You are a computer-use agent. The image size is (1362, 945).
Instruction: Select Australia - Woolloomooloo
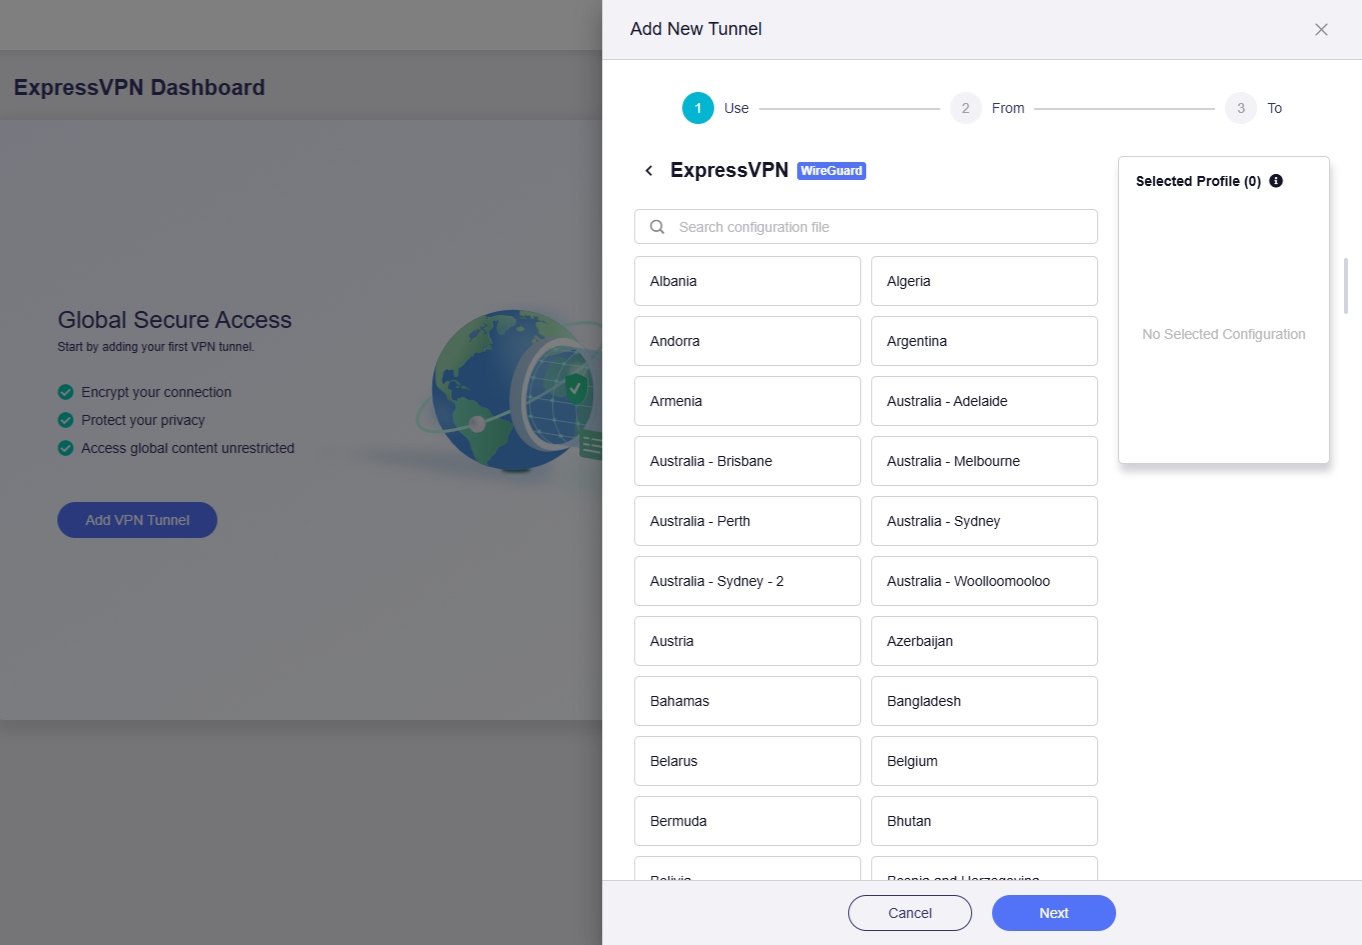coord(984,581)
